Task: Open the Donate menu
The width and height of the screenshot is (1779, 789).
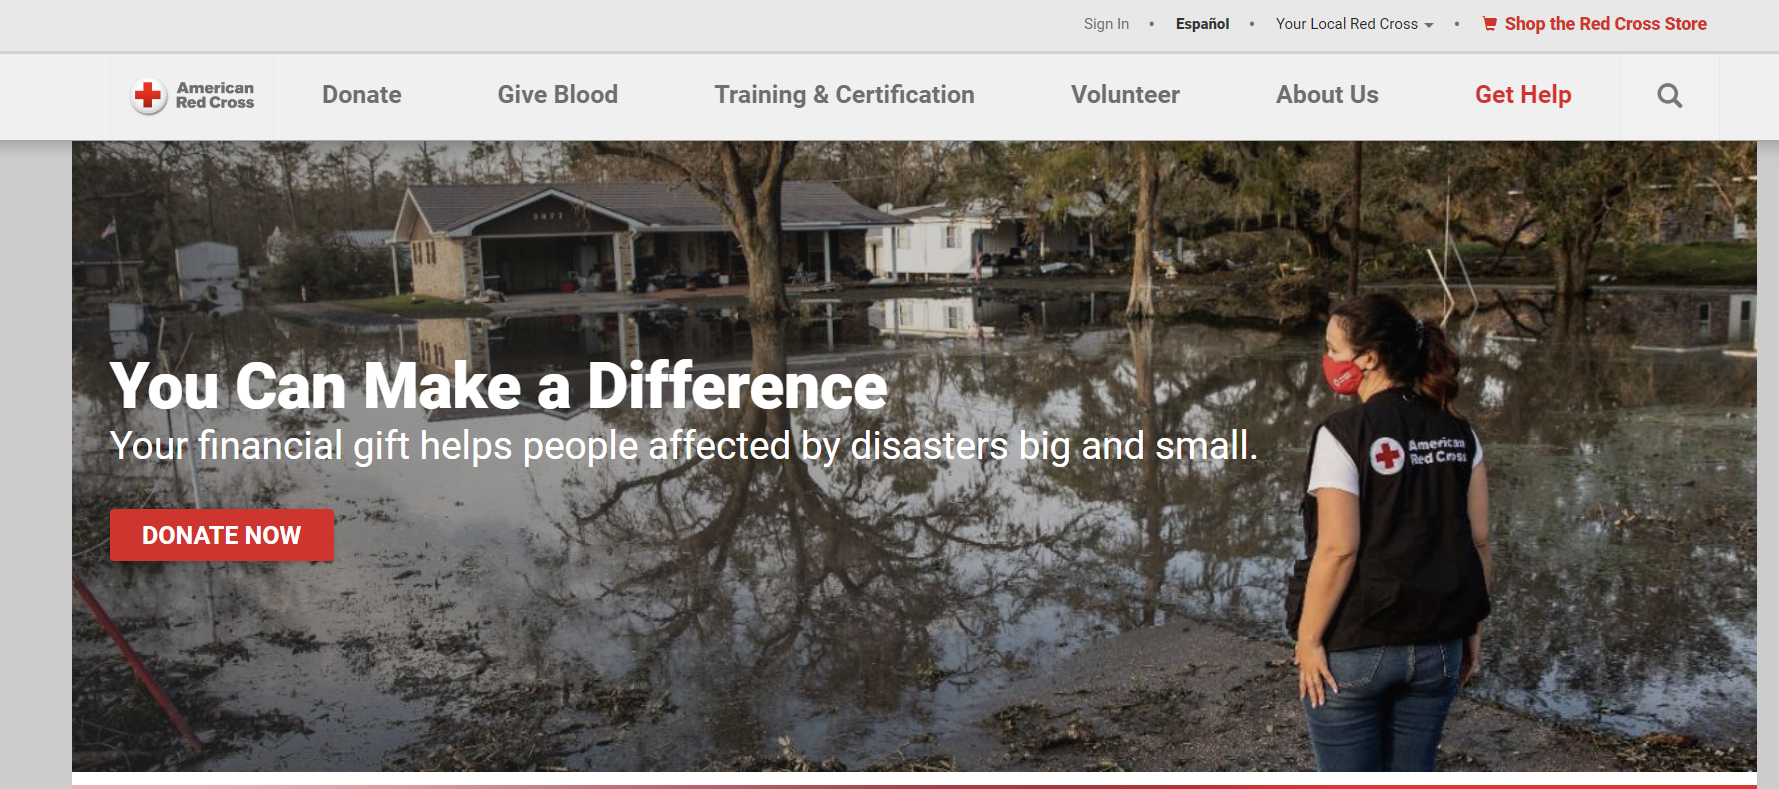Action: click(362, 95)
